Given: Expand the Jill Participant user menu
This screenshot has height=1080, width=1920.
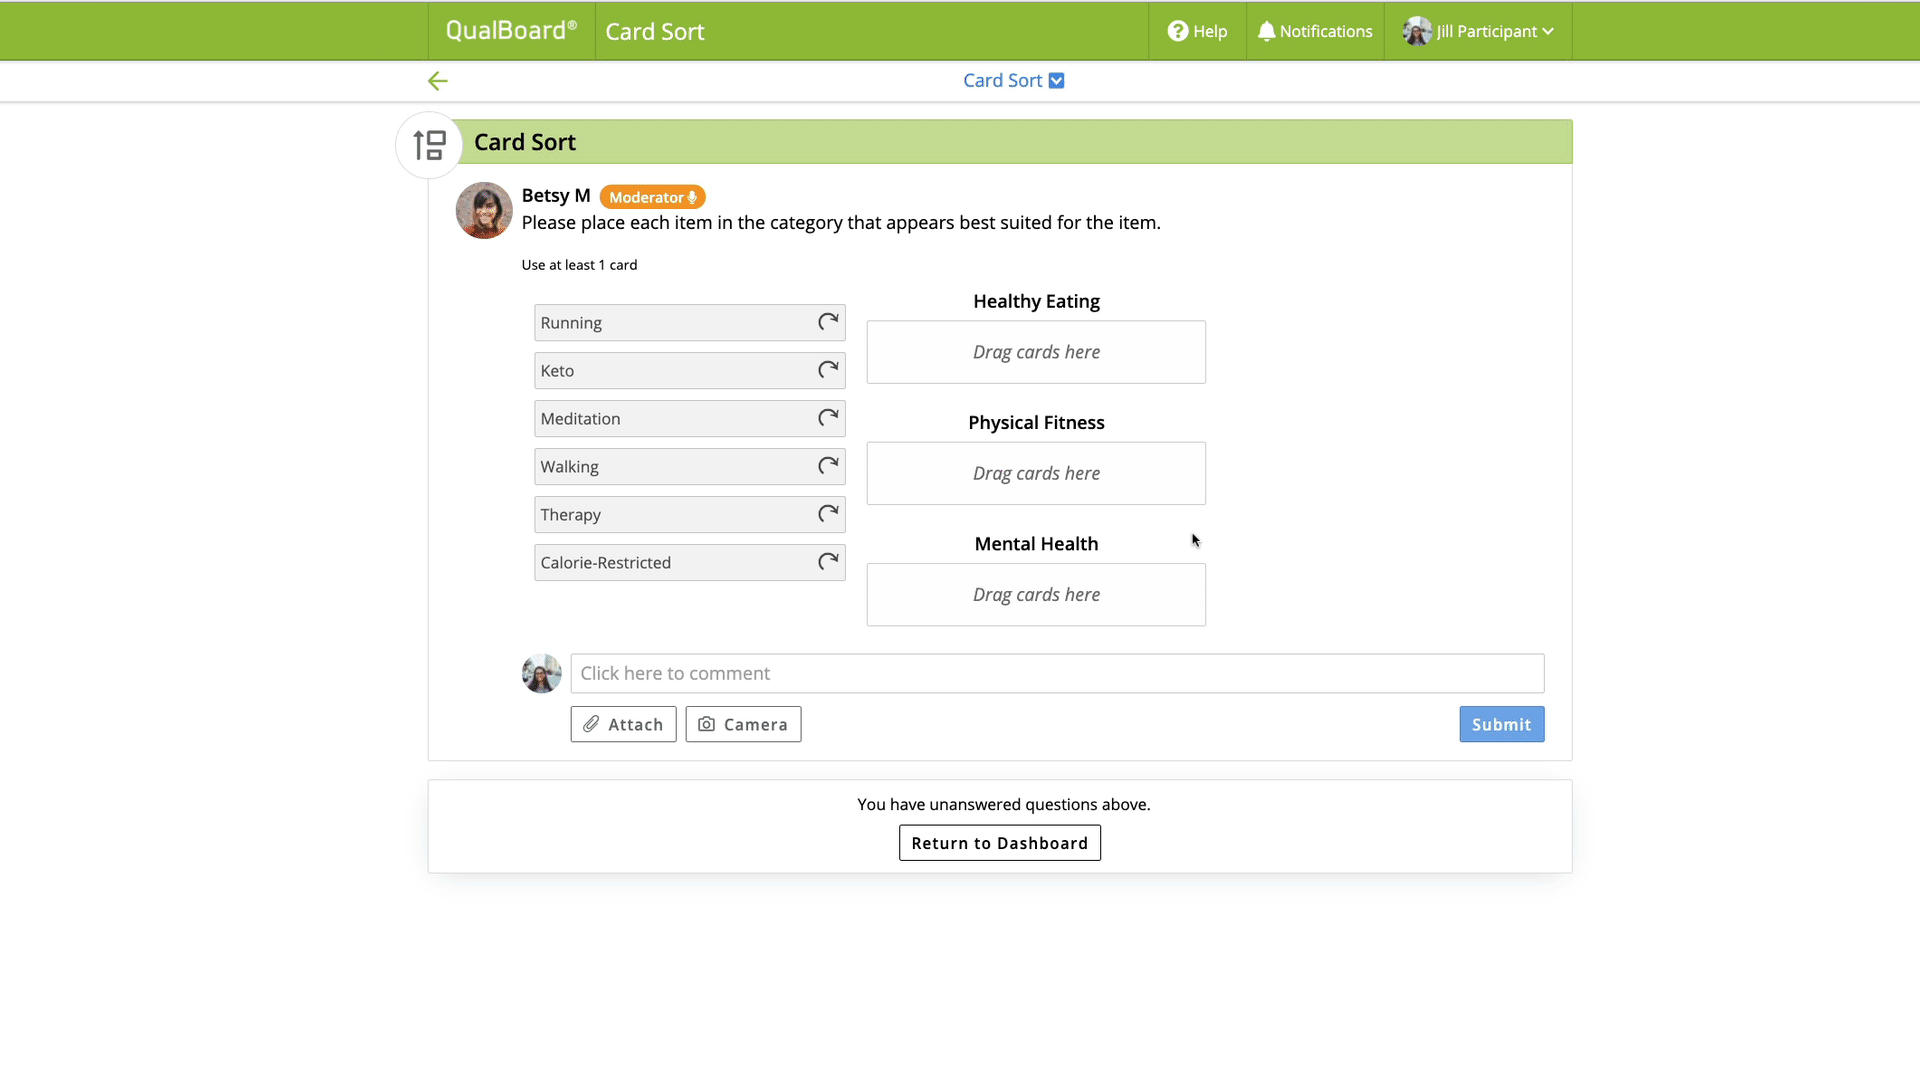Looking at the screenshot, I should (x=1478, y=31).
